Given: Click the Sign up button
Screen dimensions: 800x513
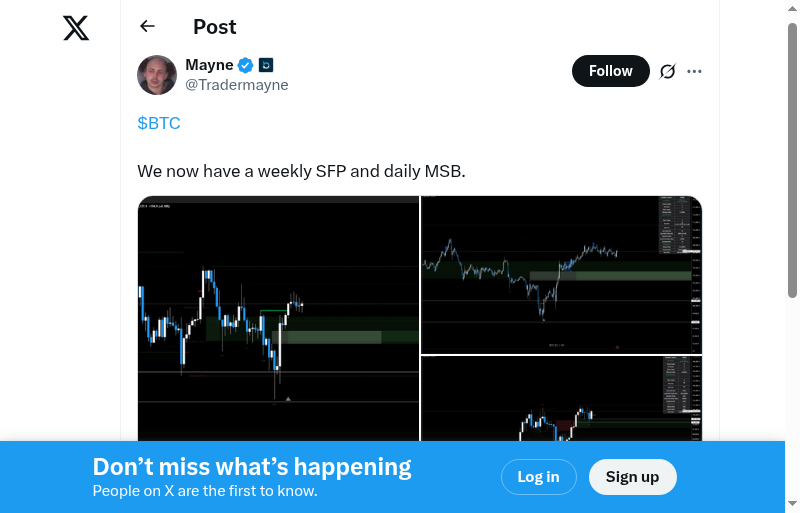Looking at the screenshot, I should pyautogui.click(x=632, y=477).
